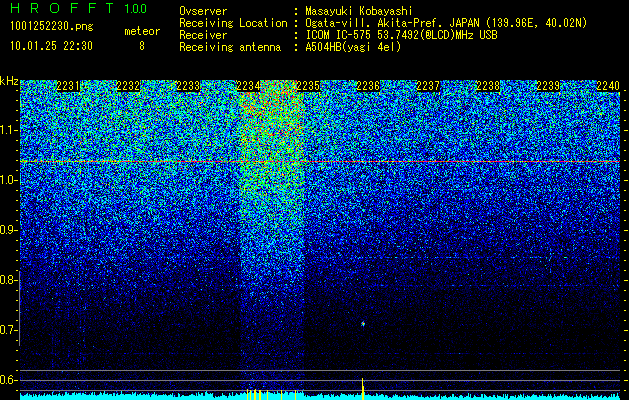The height and width of the screenshot is (400, 629).
Task: Click the 1.0 frequency axis label
Action: (8, 180)
